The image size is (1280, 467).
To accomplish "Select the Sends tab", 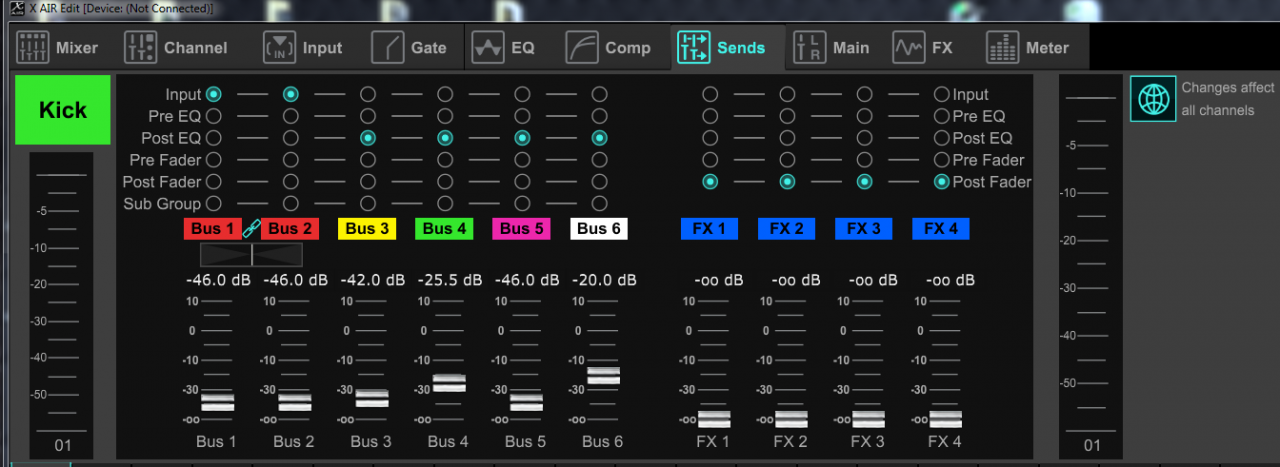I will [x=721, y=47].
